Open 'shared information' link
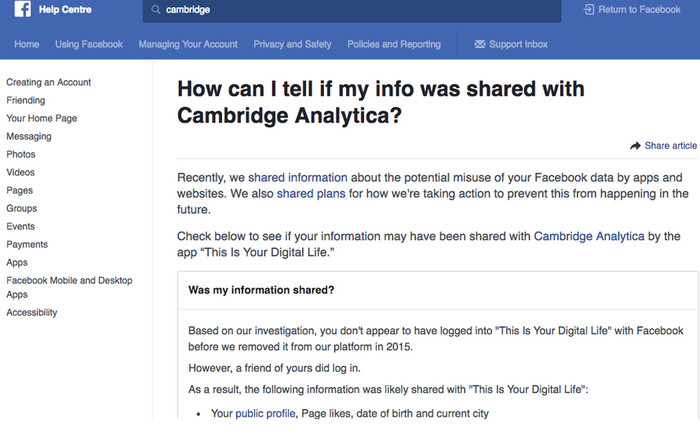The image size is (700, 438). click(x=298, y=177)
